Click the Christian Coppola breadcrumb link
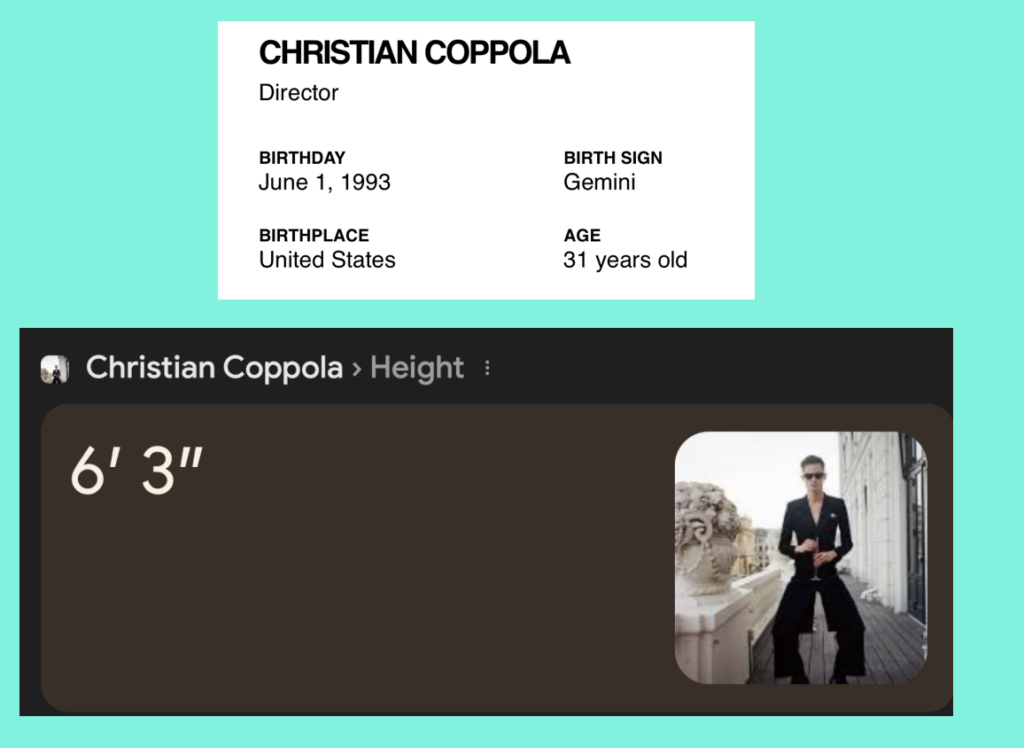Viewport: 1024px width, 748px height. (214, 368)
